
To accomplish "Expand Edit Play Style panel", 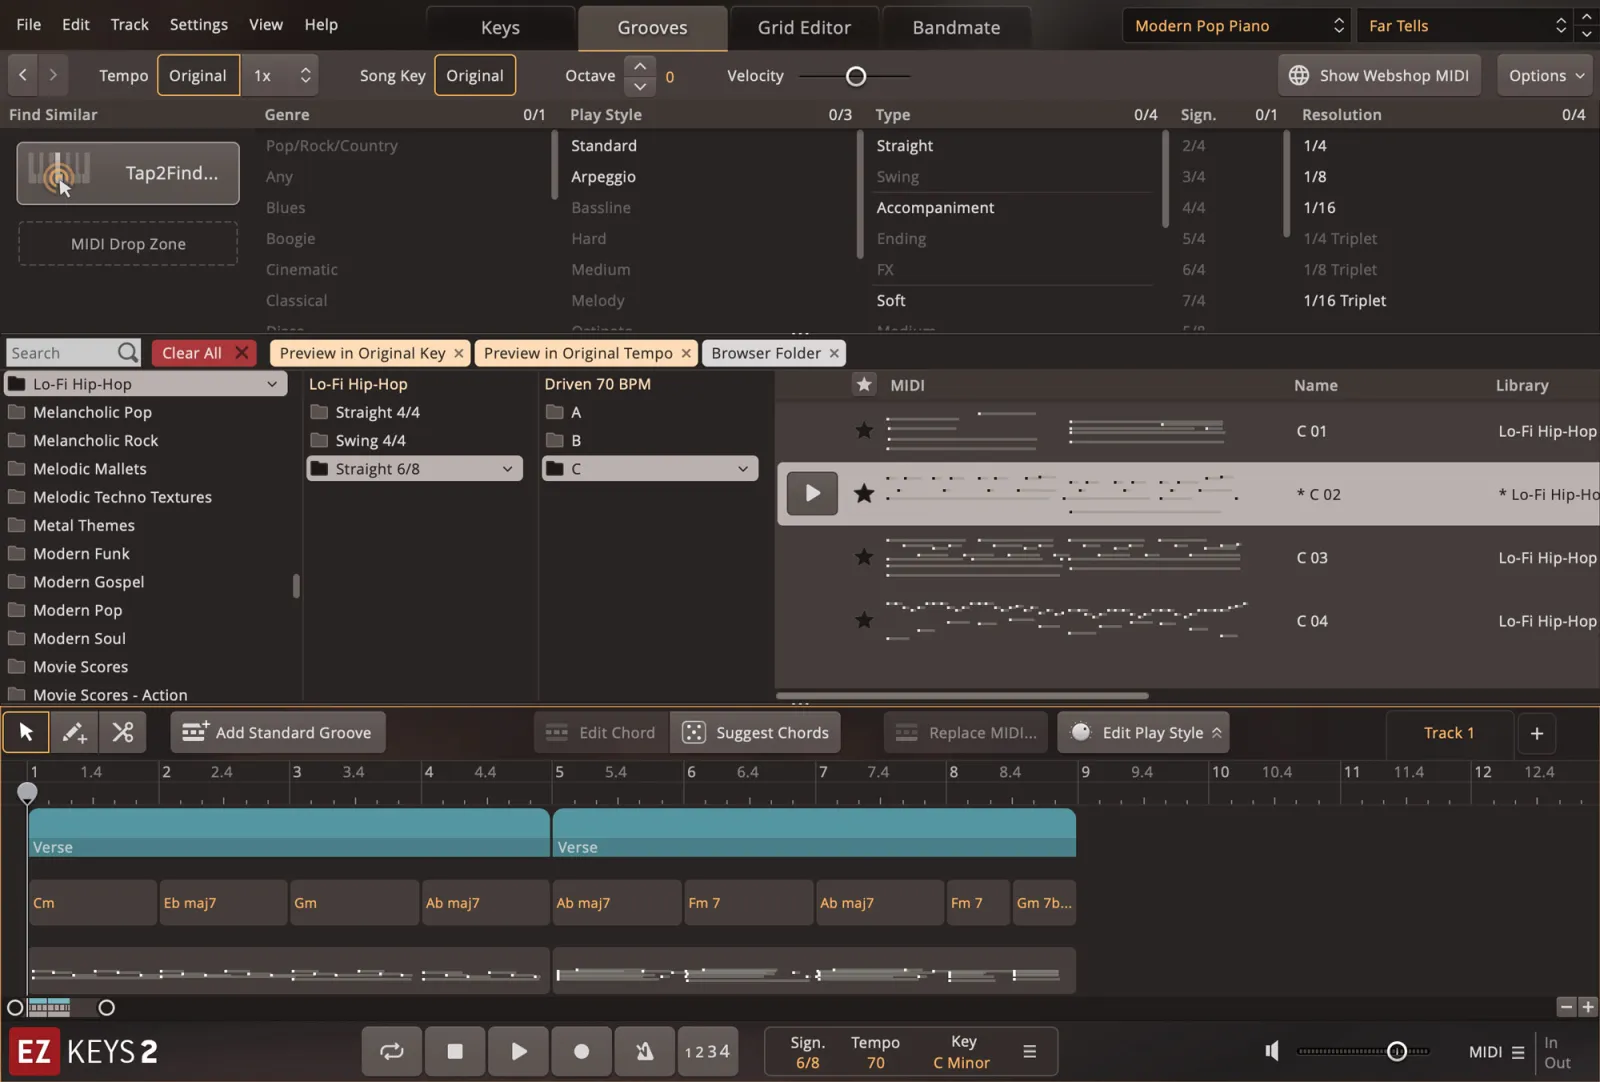I will point(1143,732).
